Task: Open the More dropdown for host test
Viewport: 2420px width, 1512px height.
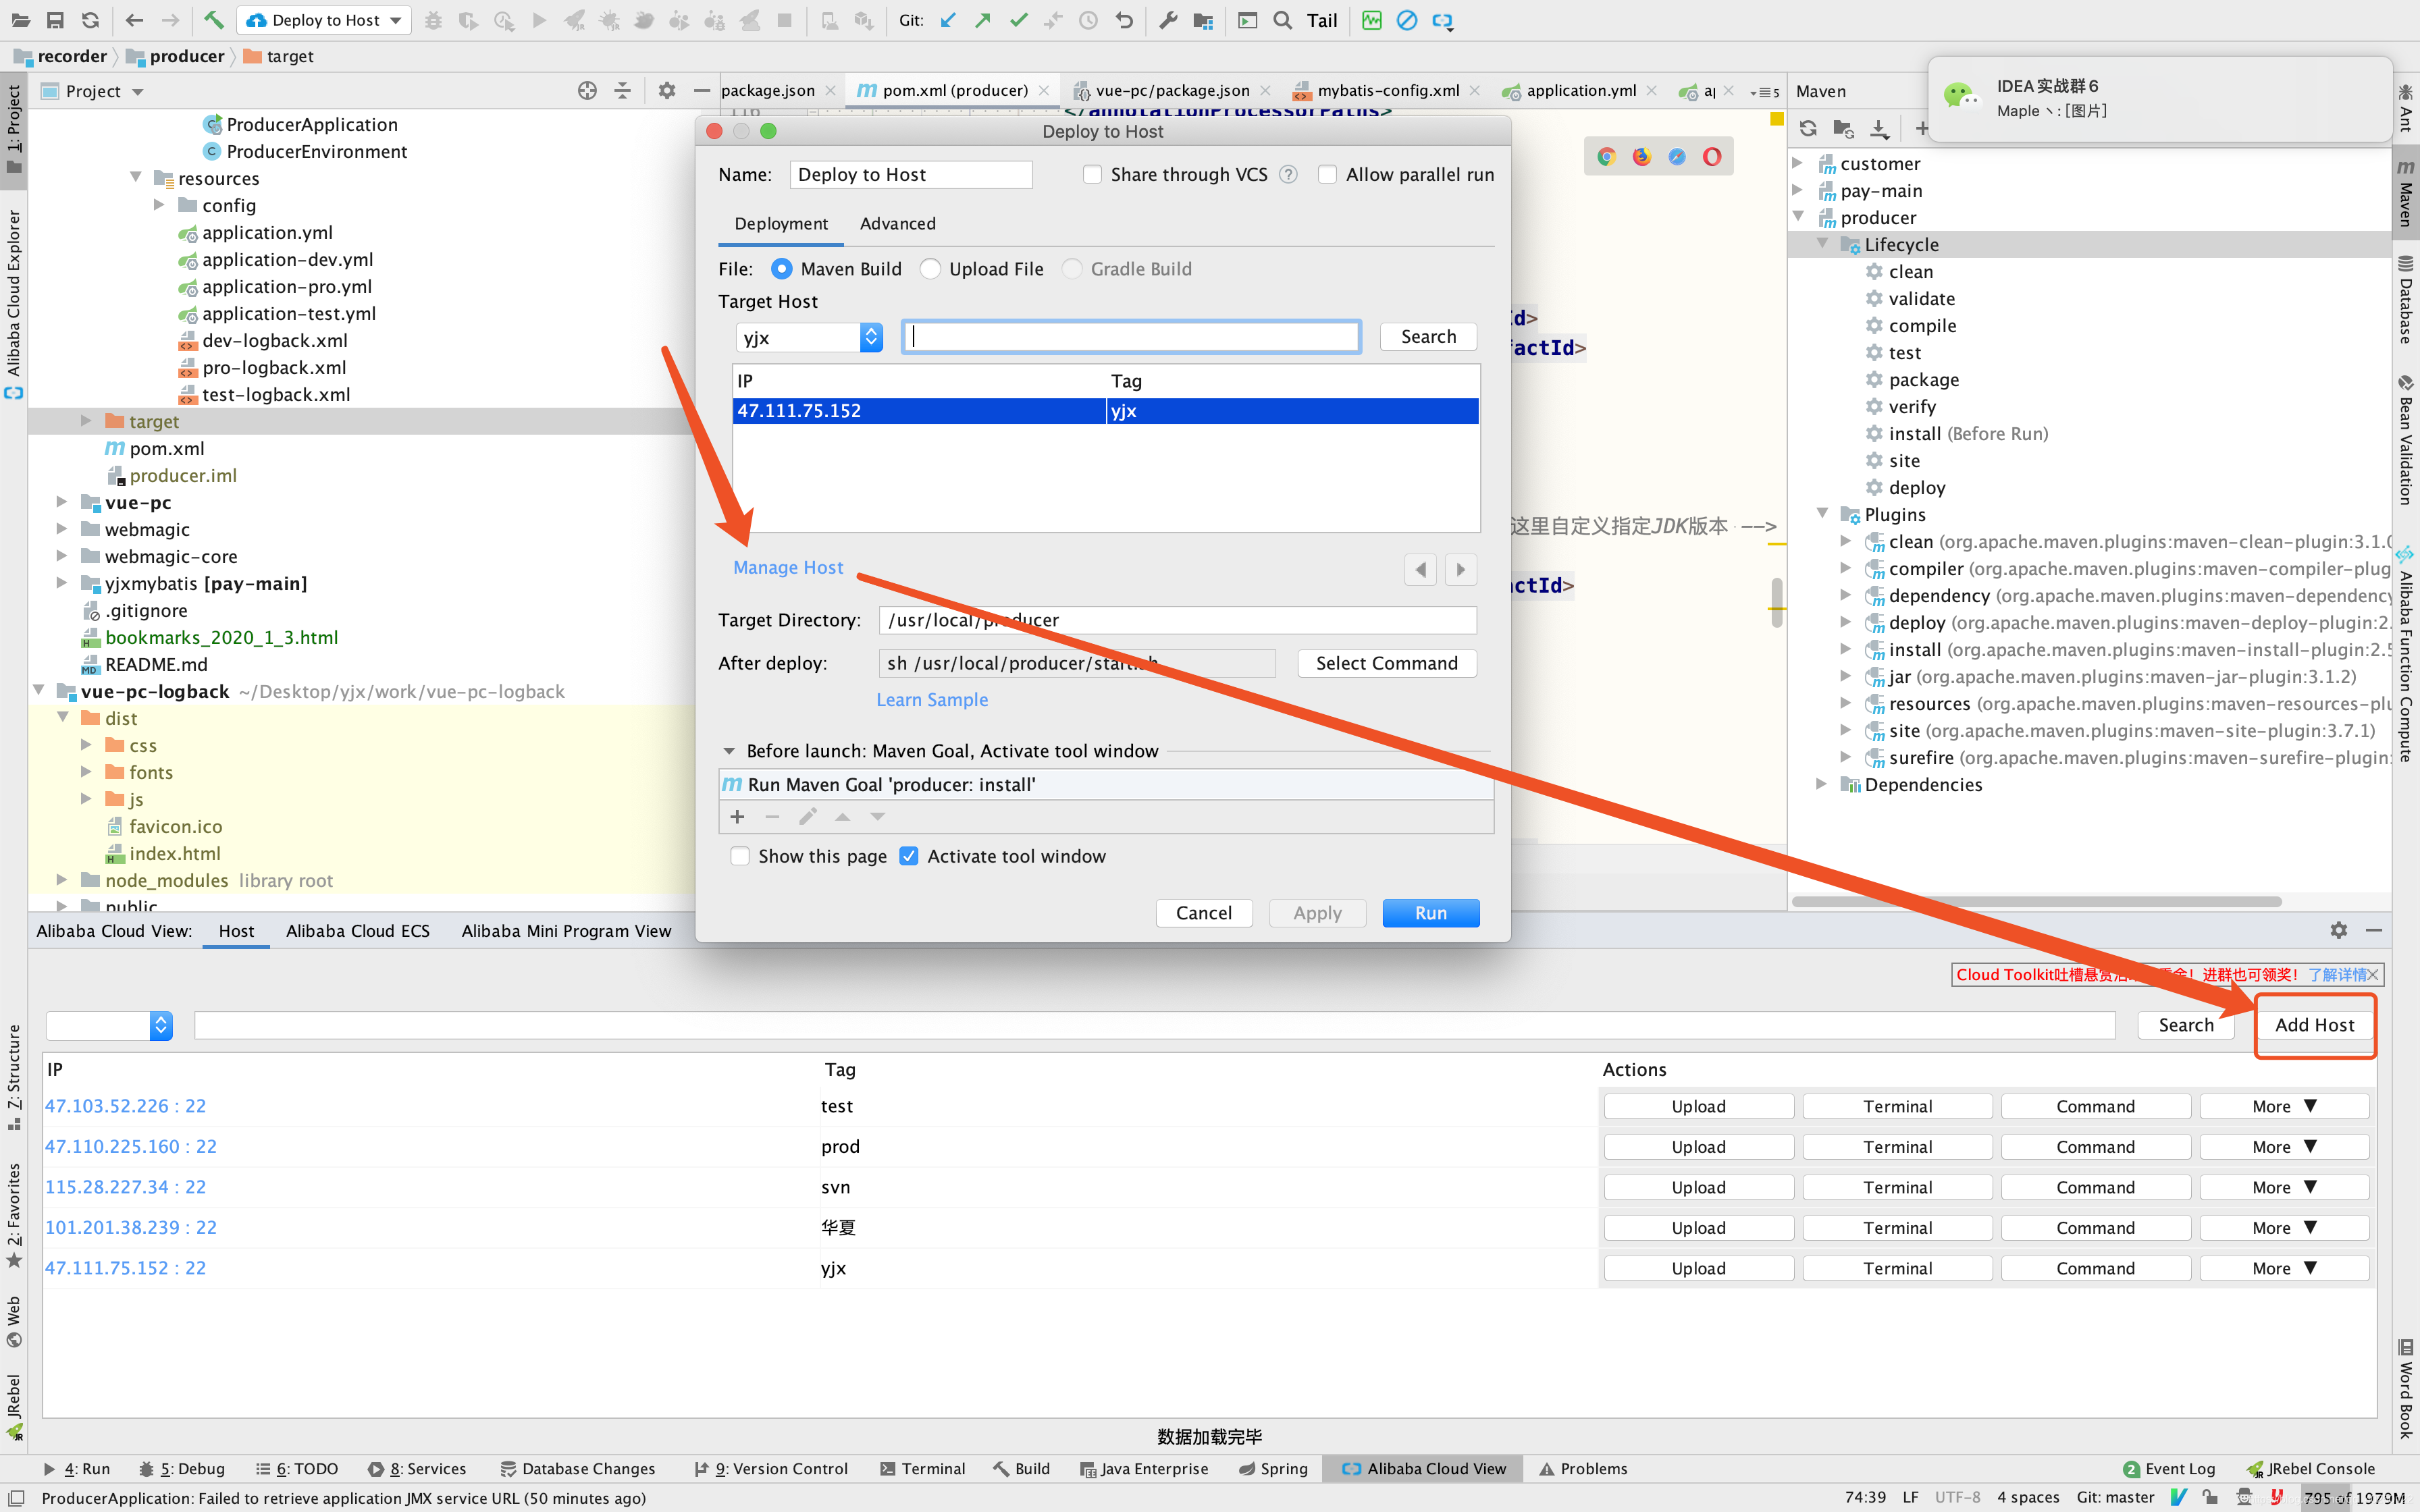Action: pos(2284,1106)
